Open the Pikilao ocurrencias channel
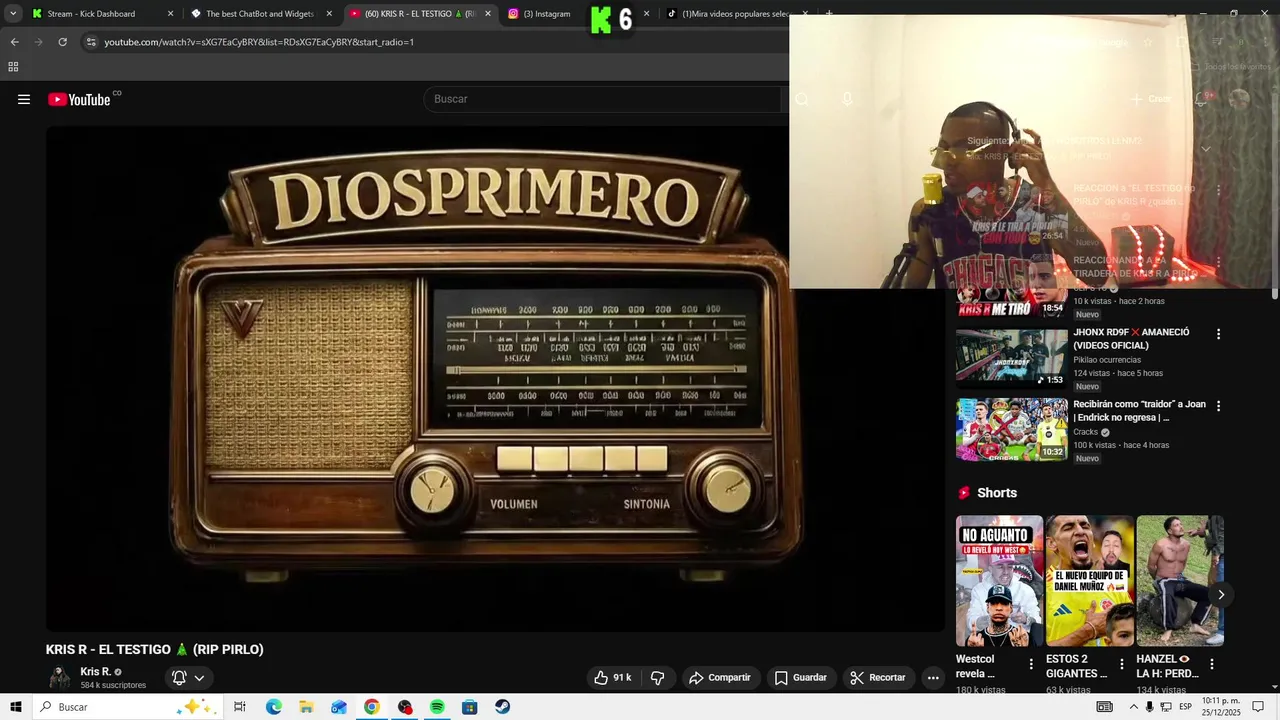Viewport: 1280px width, 720px height. (x=1107, y=360)
